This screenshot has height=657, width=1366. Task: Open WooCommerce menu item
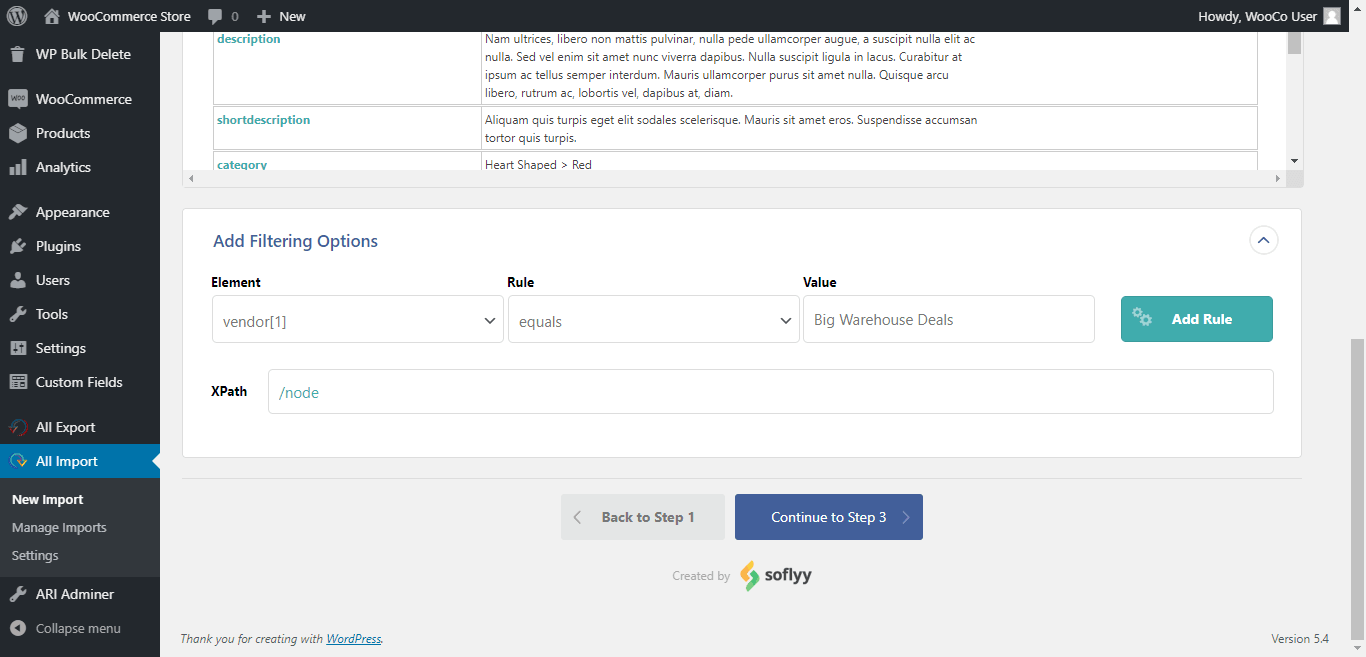80,99
